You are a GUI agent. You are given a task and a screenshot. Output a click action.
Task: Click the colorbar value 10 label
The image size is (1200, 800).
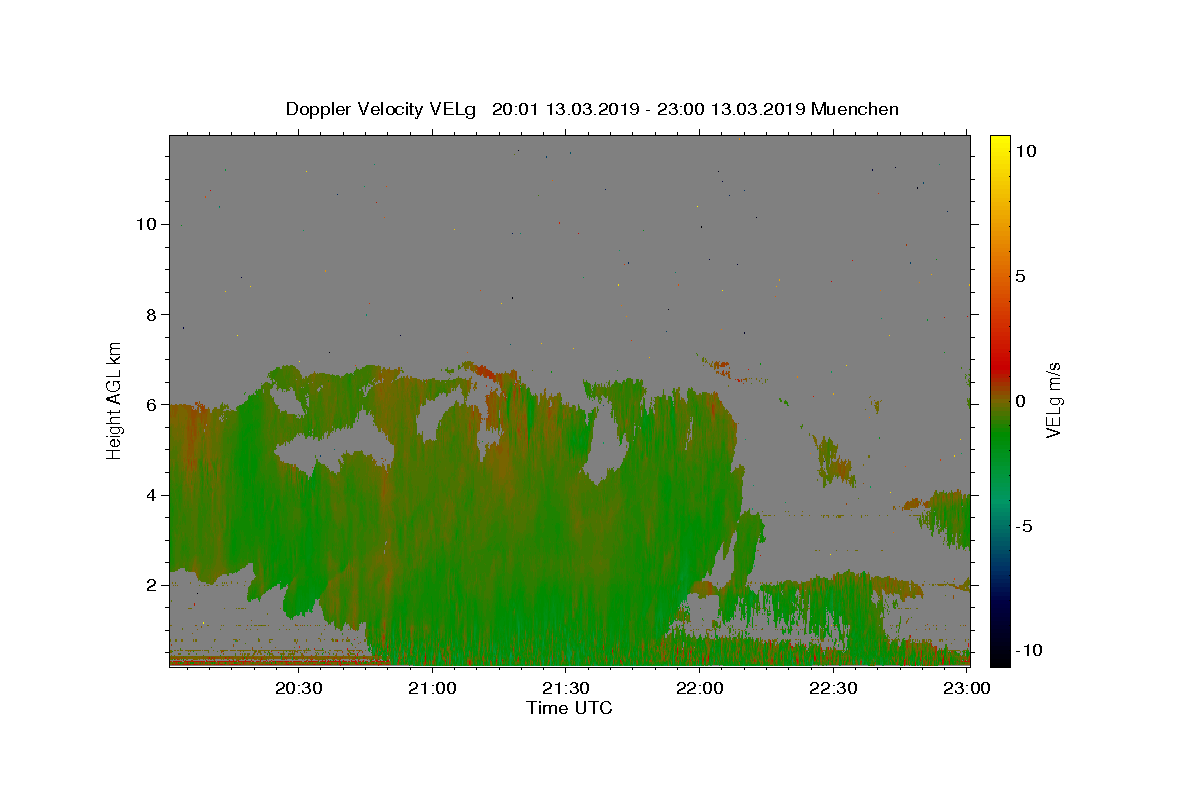(x=1025, y=151)
